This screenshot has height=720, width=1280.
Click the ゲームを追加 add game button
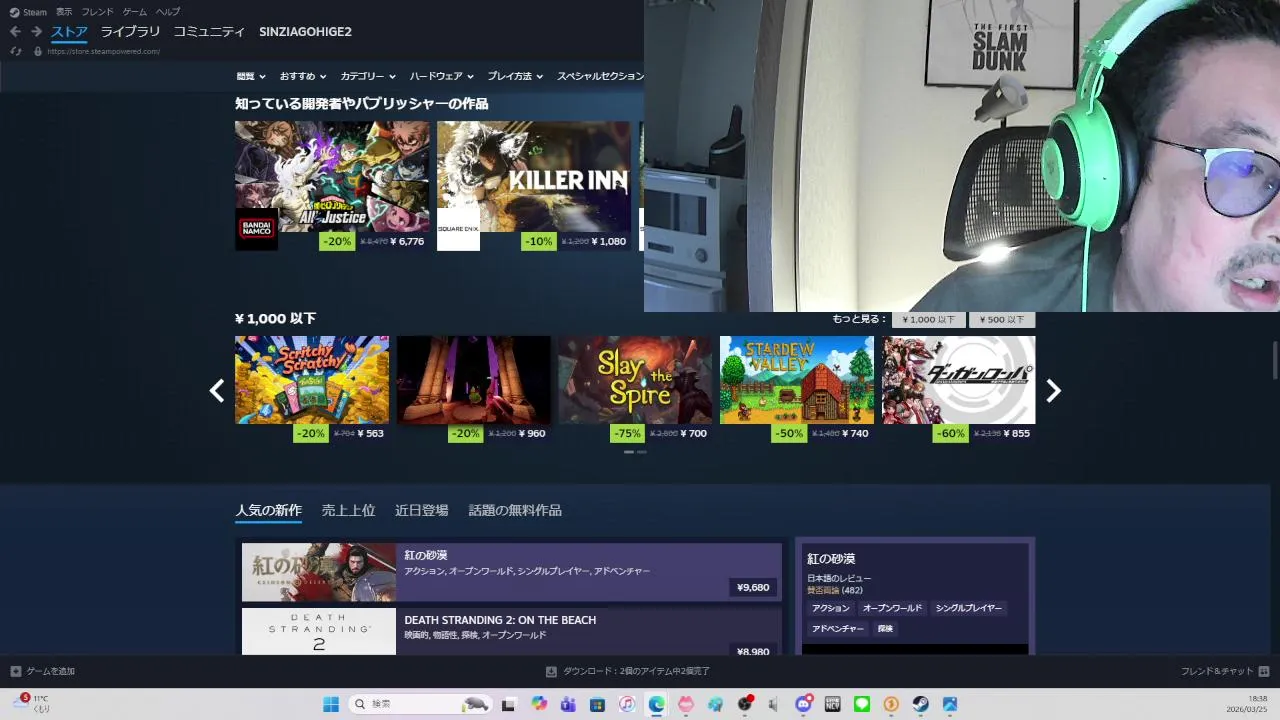tap(43, 671)
